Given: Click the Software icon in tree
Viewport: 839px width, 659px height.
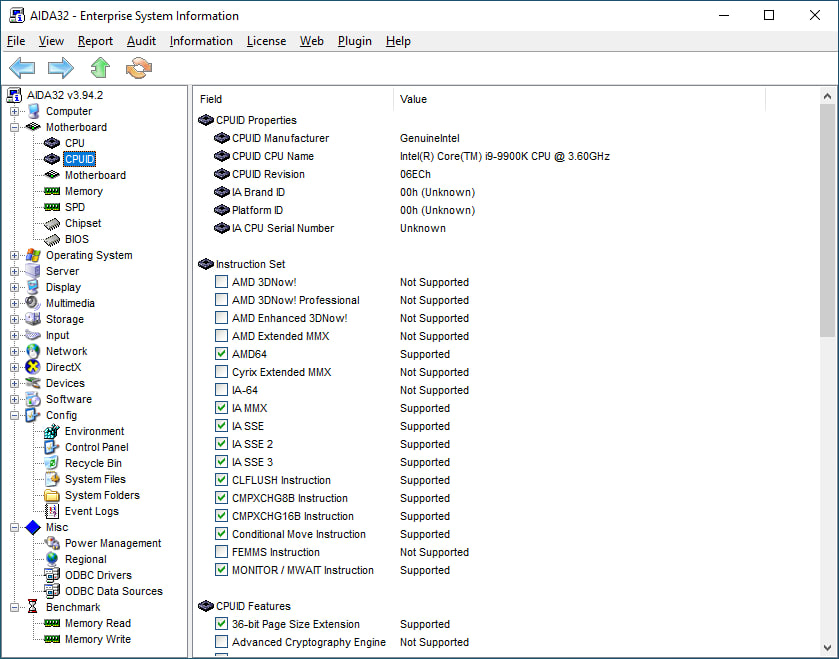Looking at the screenshot, I should (33, 399).
